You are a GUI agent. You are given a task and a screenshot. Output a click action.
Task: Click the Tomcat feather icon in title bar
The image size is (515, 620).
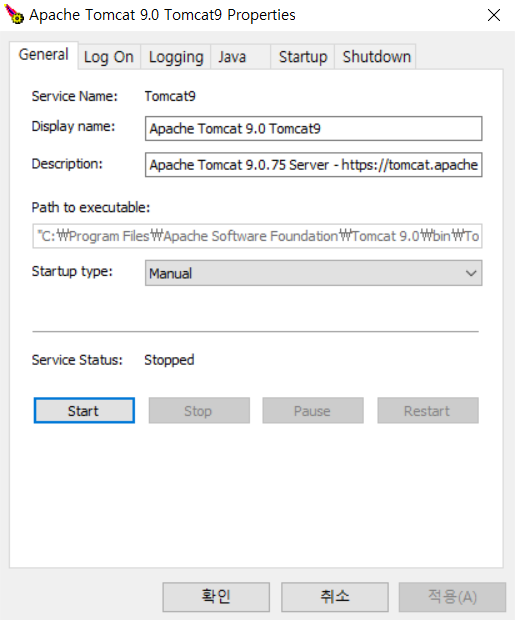[14, 14]
